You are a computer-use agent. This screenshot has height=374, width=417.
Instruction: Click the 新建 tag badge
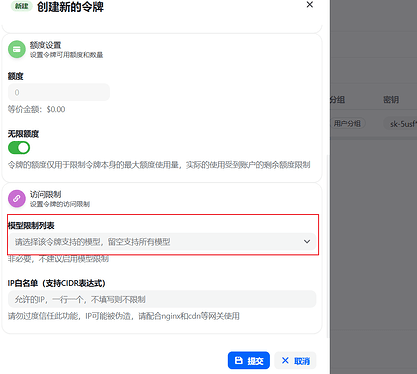click(21, 6)
